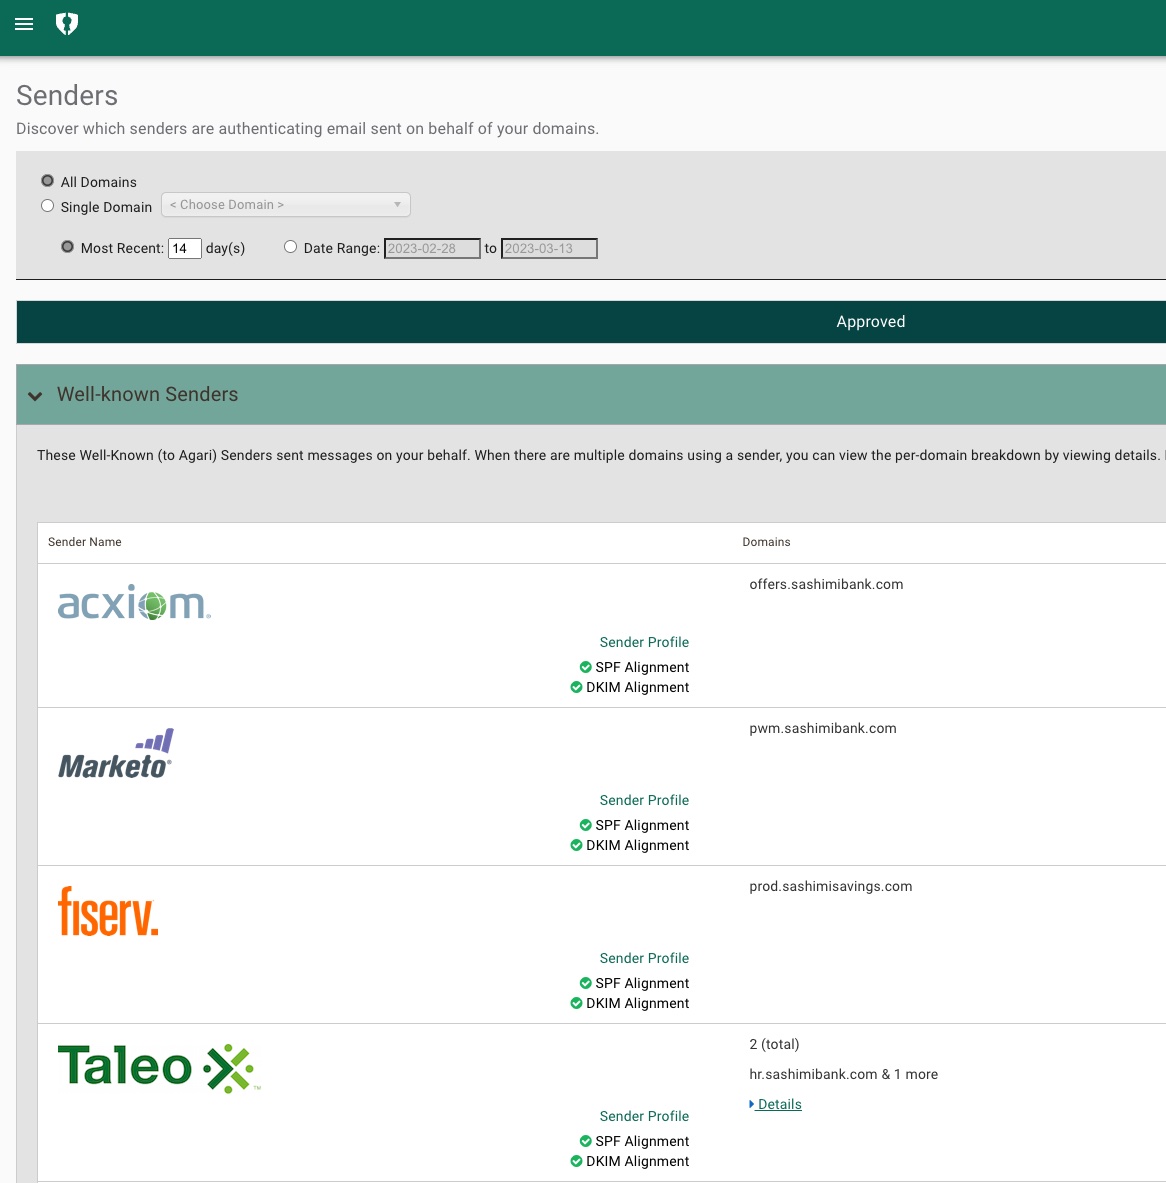Expand Details for Taleo's domains
The width and height of the screenshot is (1166, 1183).
775,1104
